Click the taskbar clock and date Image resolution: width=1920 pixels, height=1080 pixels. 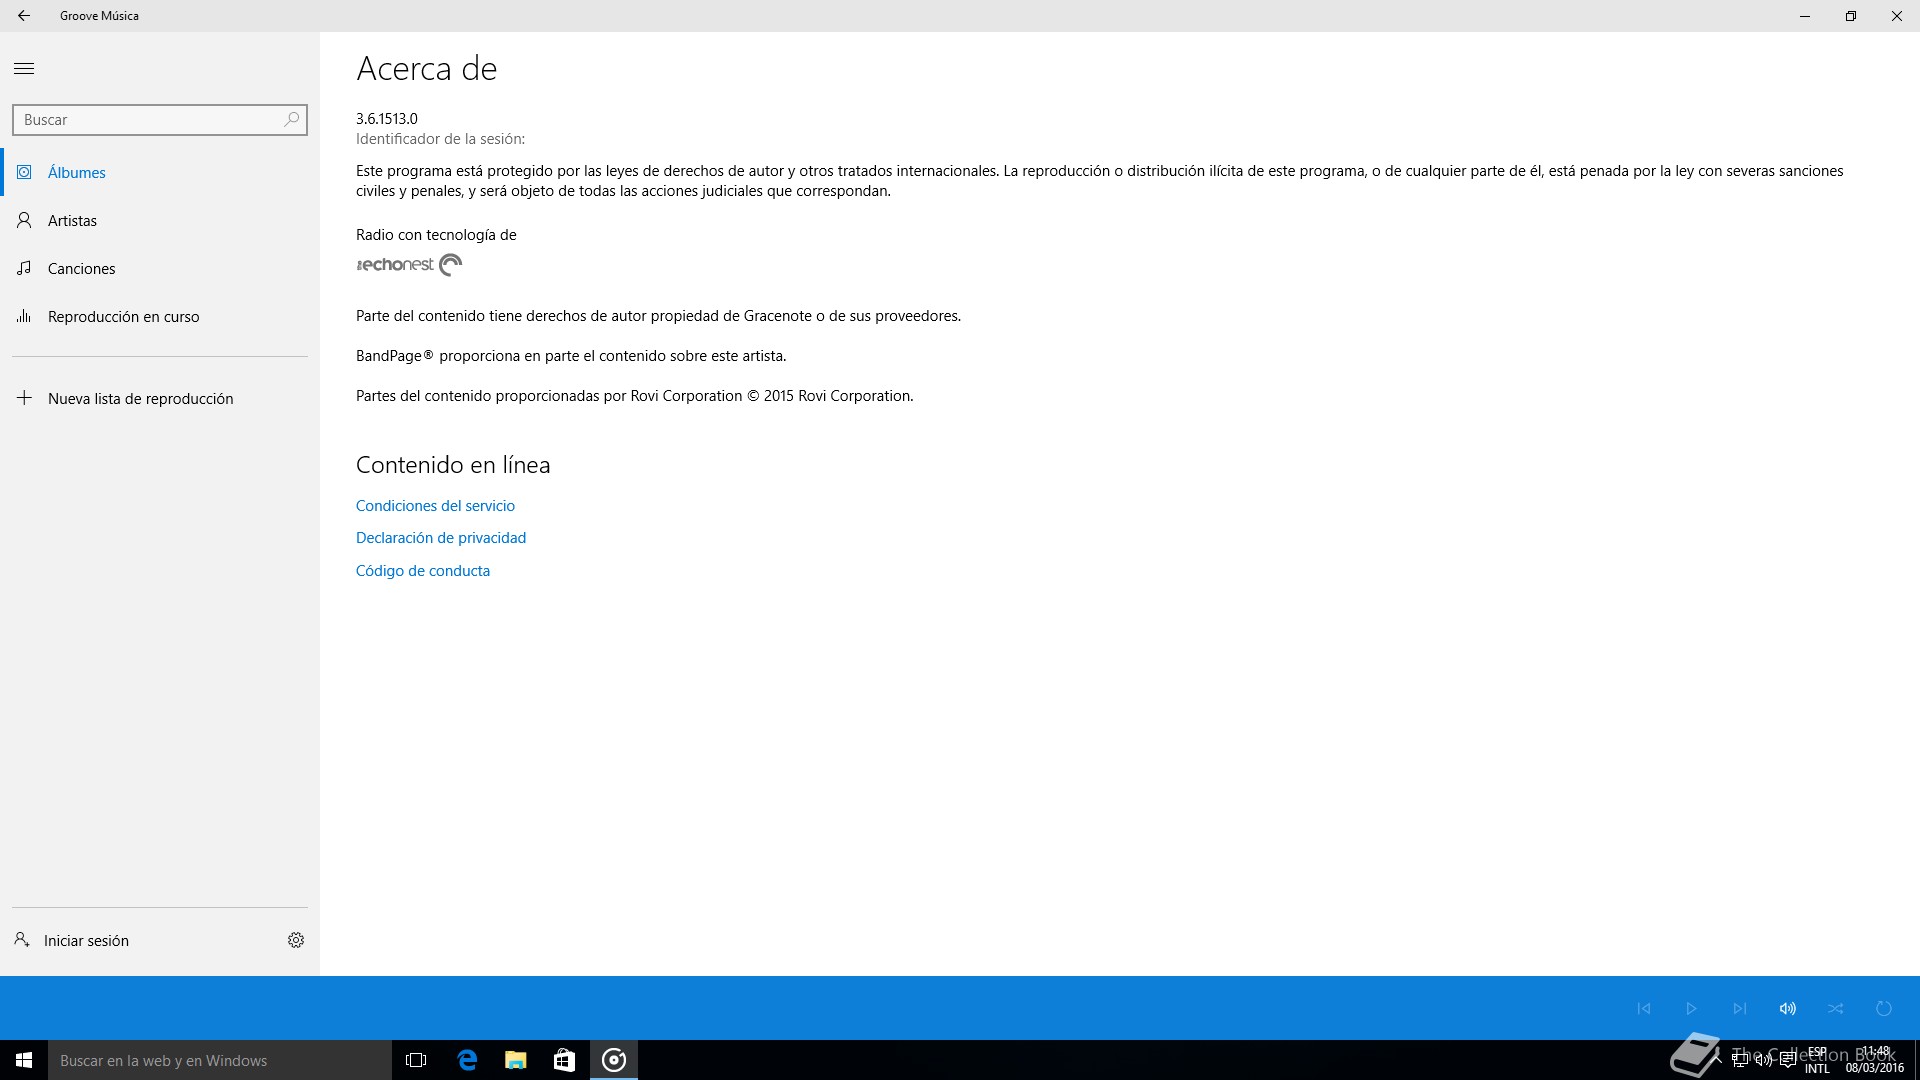tap(1875, 1060)
